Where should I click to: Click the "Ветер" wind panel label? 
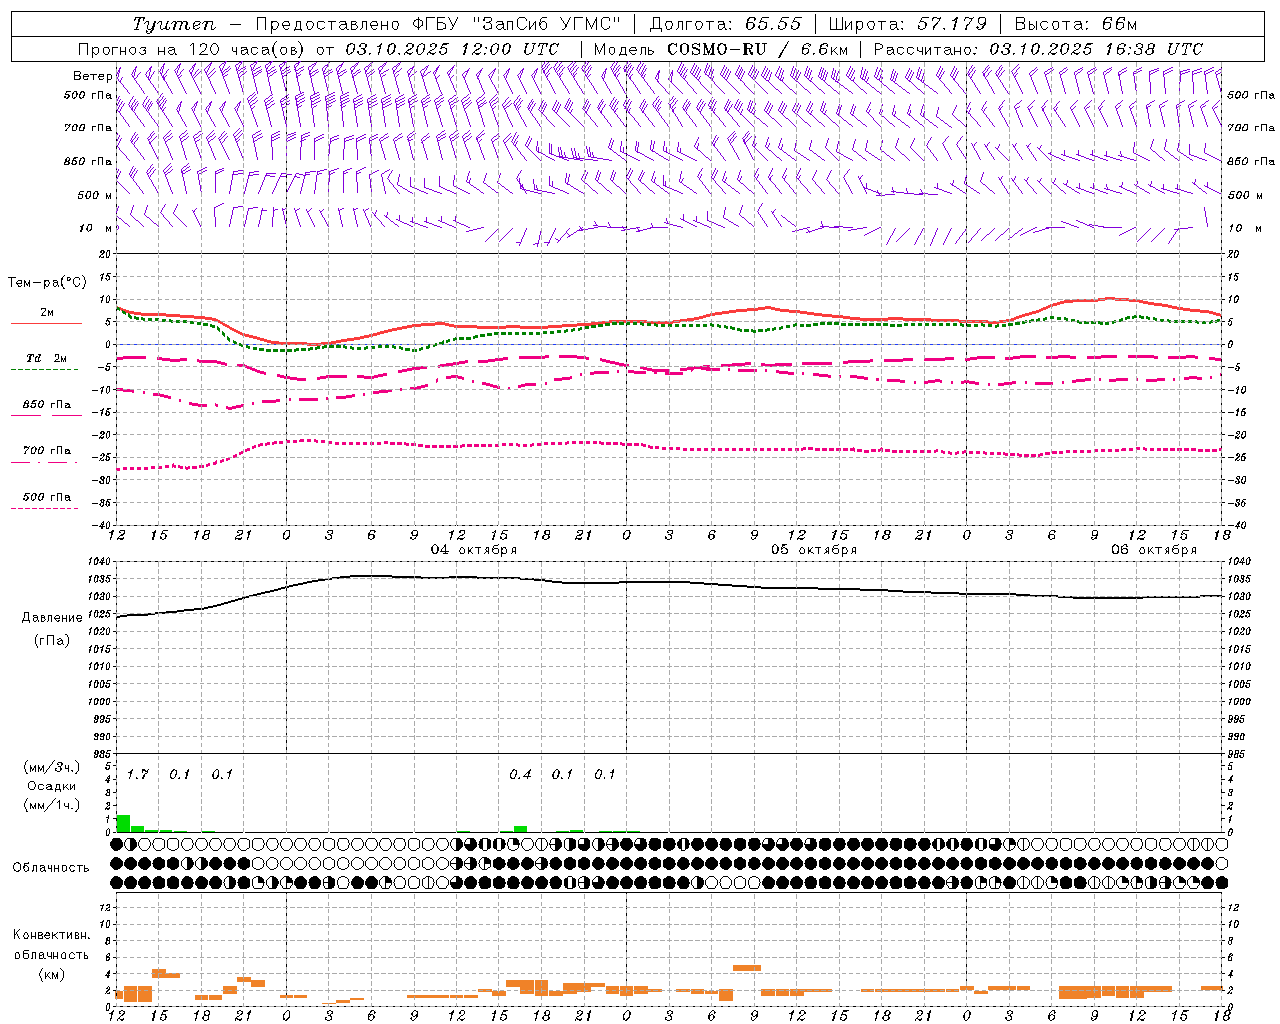click(x=92, y=76)
